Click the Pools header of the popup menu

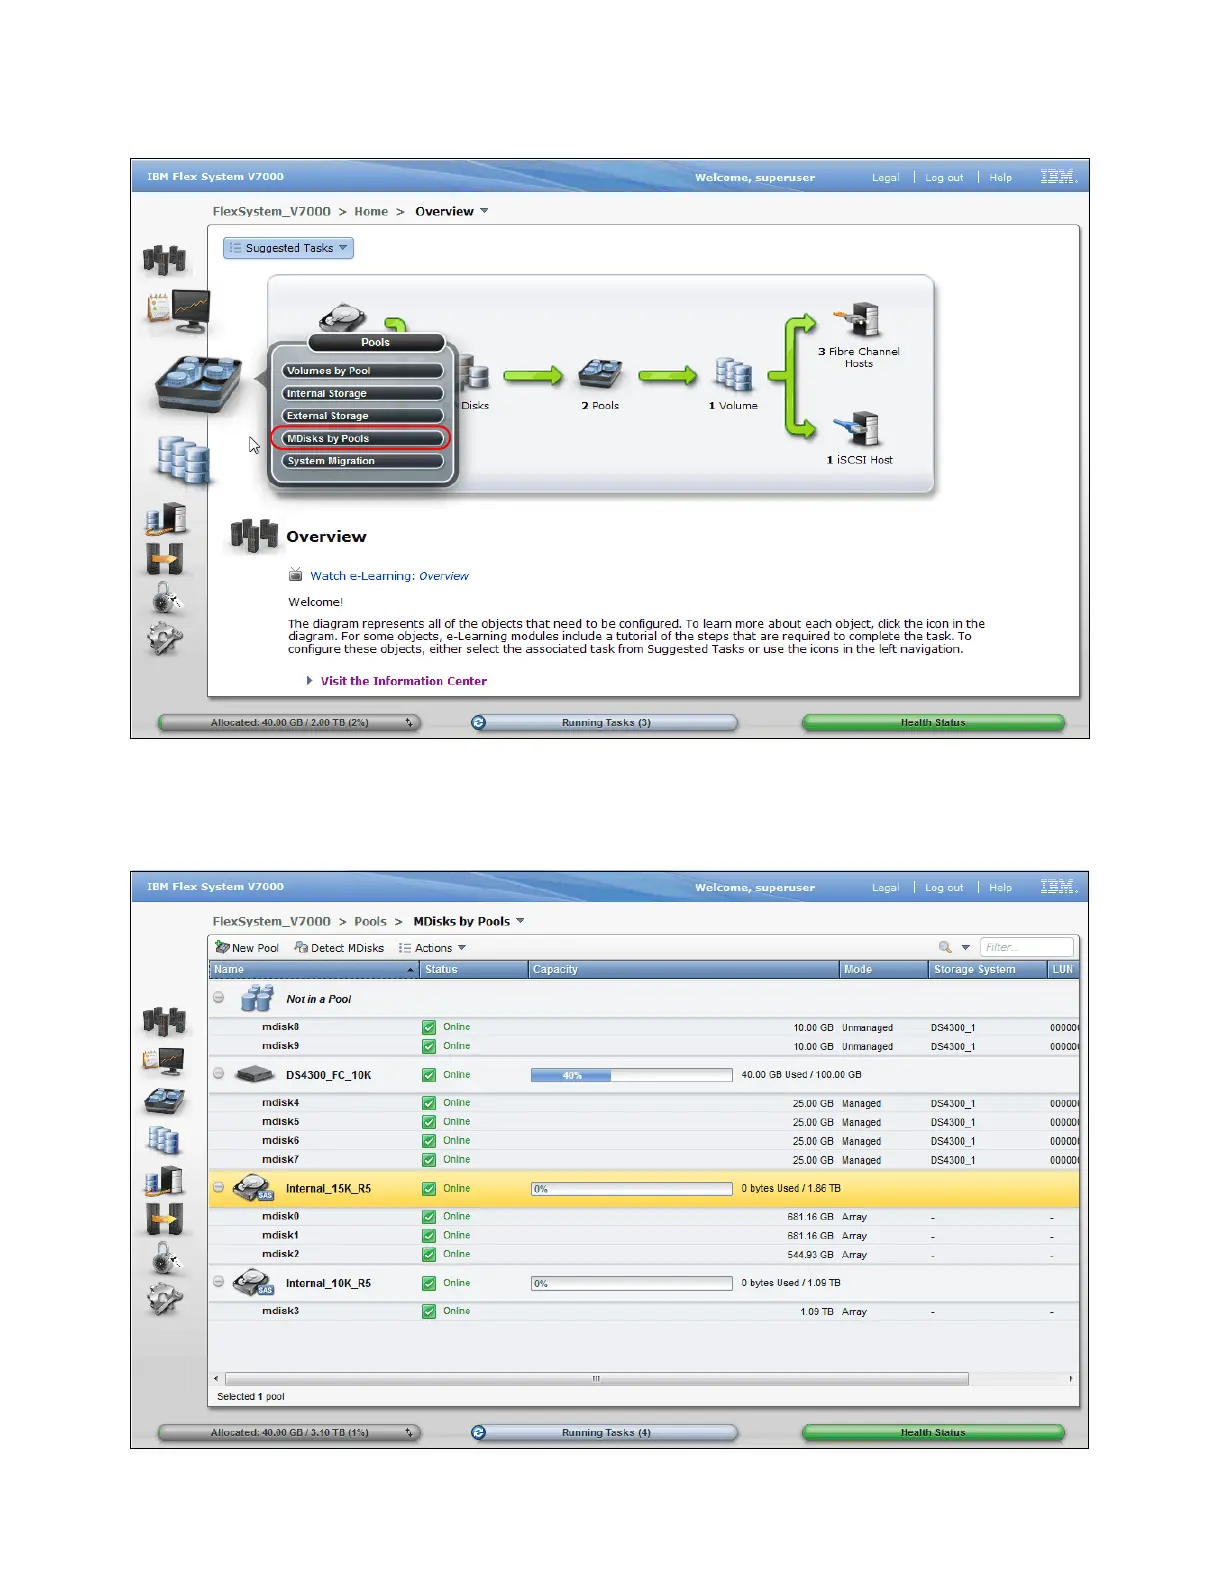click(376, 342)
